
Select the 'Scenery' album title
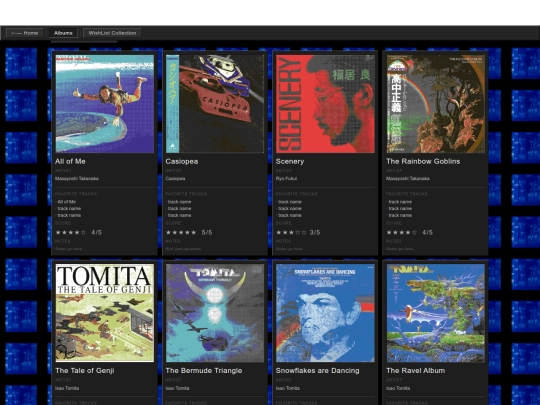pos(290,161)
